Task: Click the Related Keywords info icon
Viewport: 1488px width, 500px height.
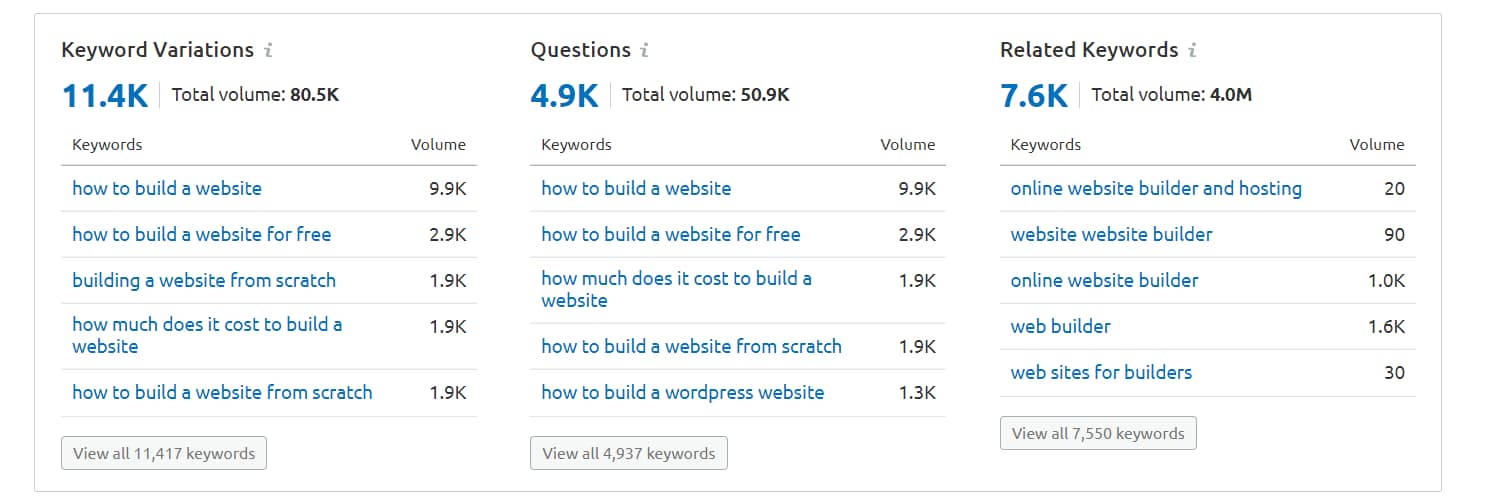Action: [x=1192, y=50]
